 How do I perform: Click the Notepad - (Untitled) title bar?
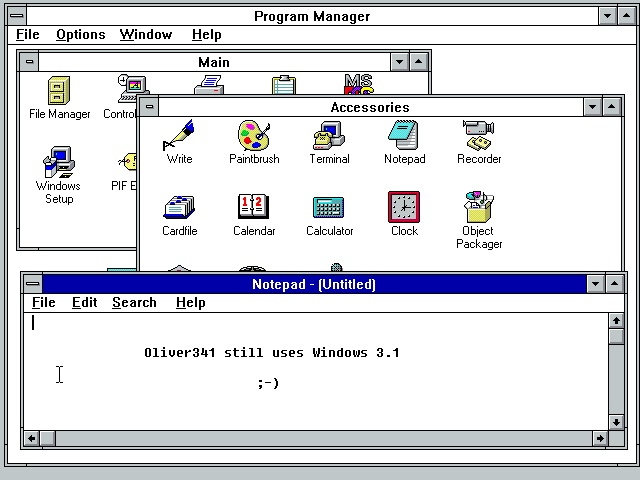click(314, 284)
